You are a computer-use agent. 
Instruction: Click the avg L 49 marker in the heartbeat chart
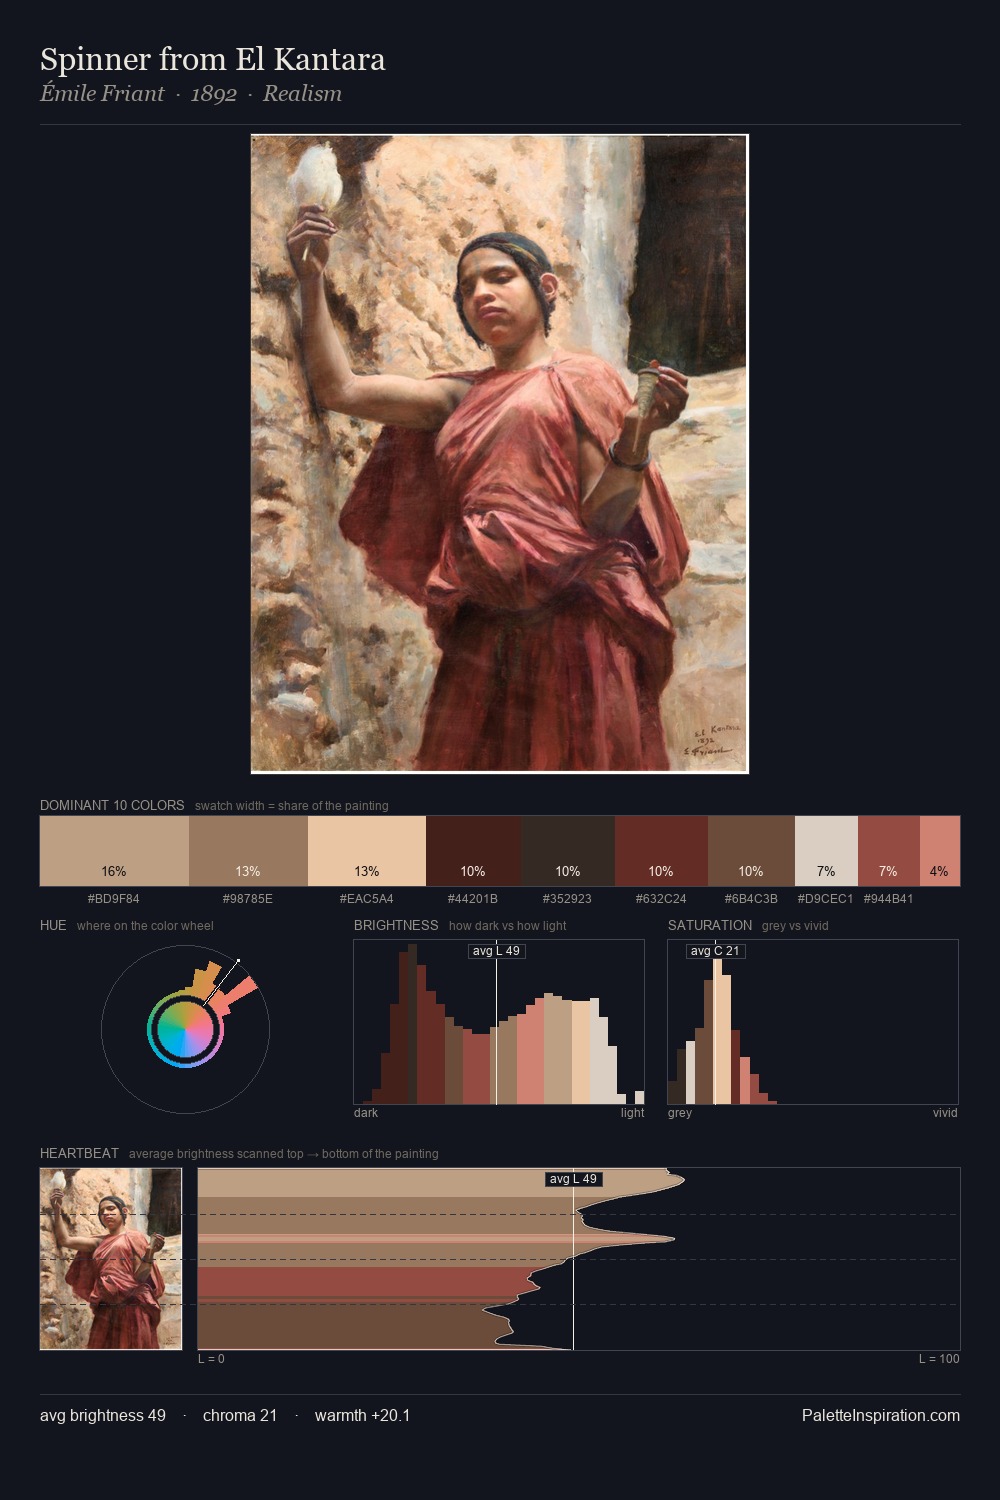point(573,1179)
